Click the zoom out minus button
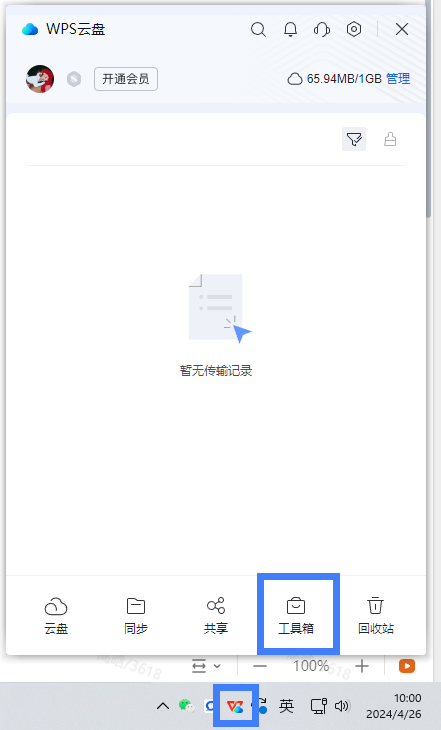The height and width of the screenshot is (730, 441). coord(260,666)
